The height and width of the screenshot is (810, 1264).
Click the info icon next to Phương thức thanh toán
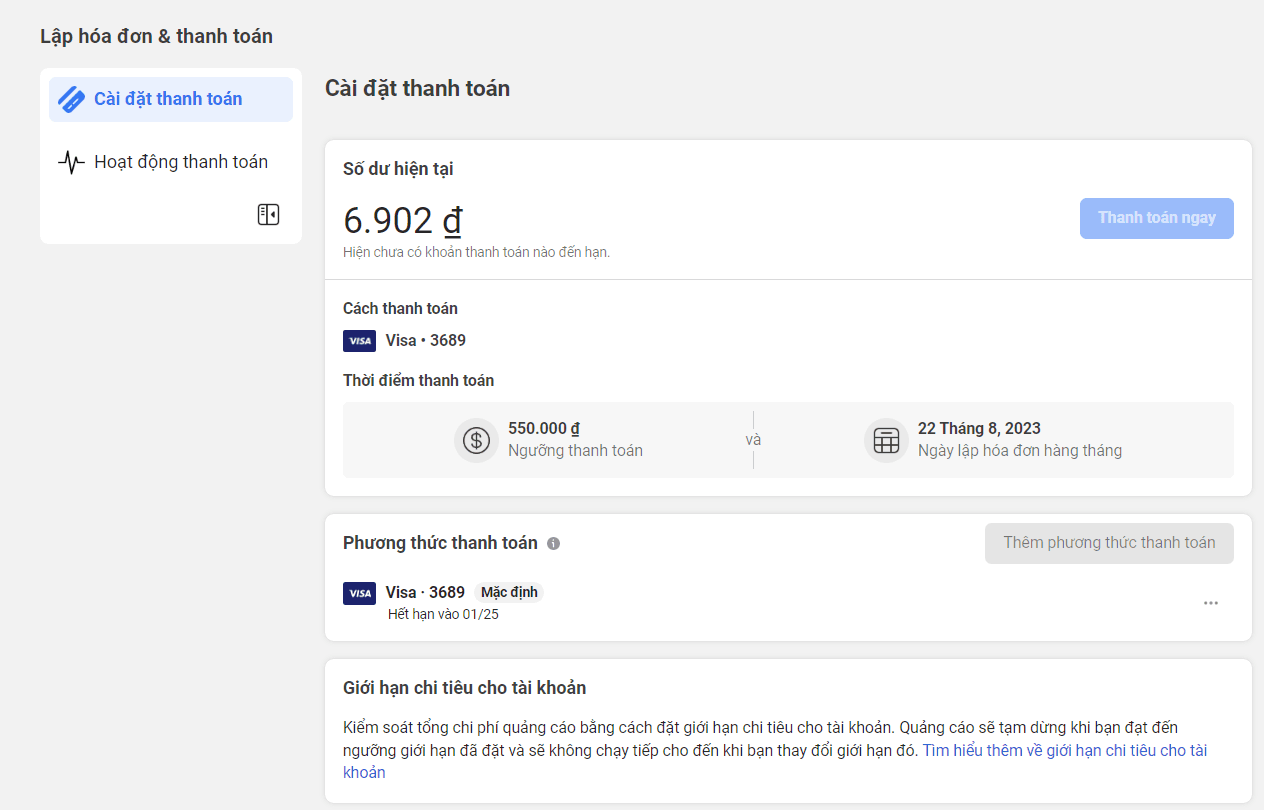pyautogui.click(x=554, y=543)
